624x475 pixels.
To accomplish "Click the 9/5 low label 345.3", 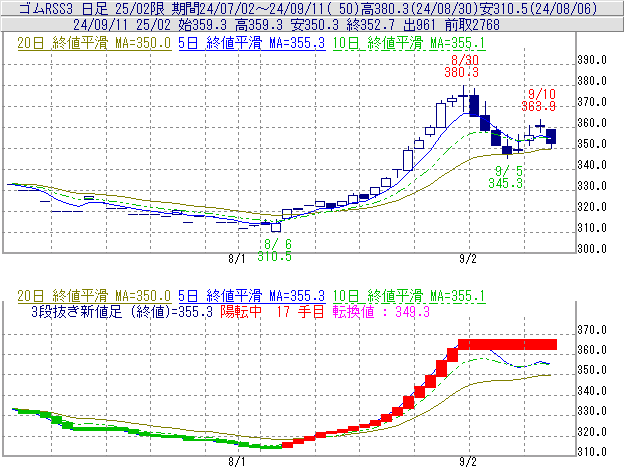I will [505, 183].
